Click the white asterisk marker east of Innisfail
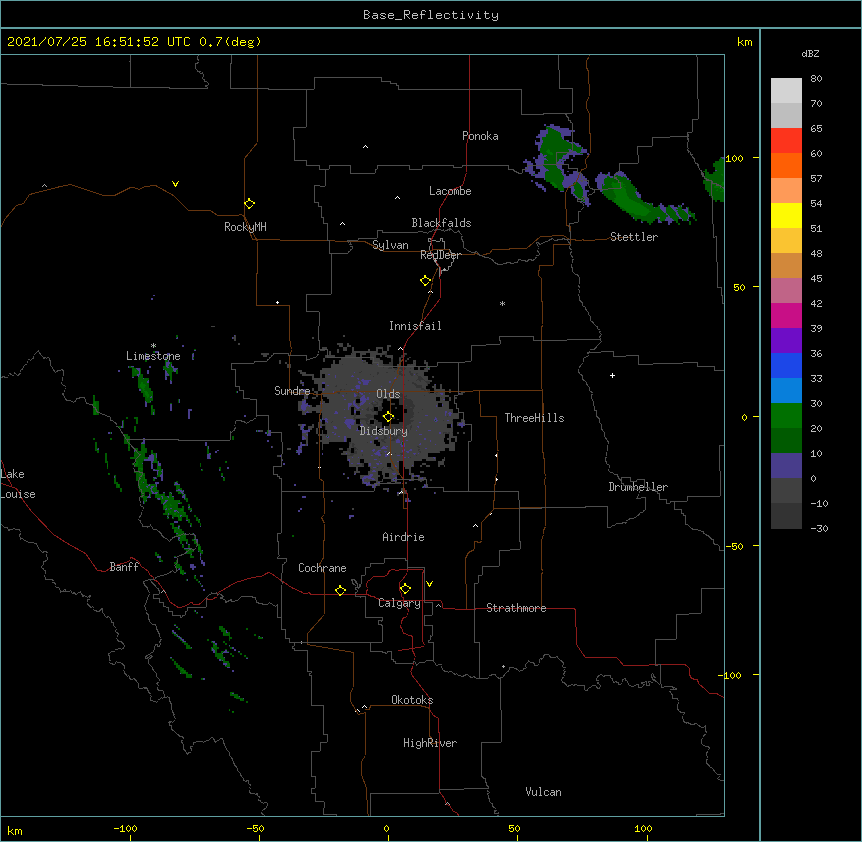The width and height of the screenshot is (862, 842). tap(502, 303)
